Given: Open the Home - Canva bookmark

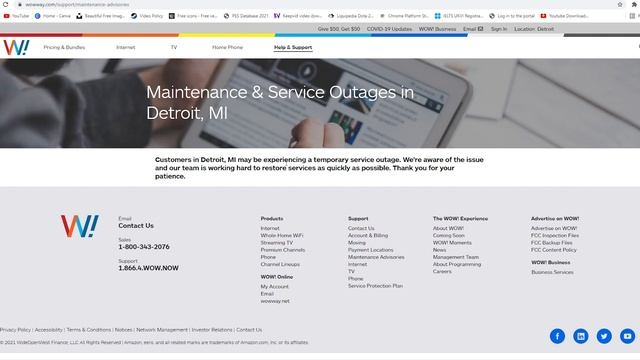Looking at the screenshot, I should [x=53, y=16].
